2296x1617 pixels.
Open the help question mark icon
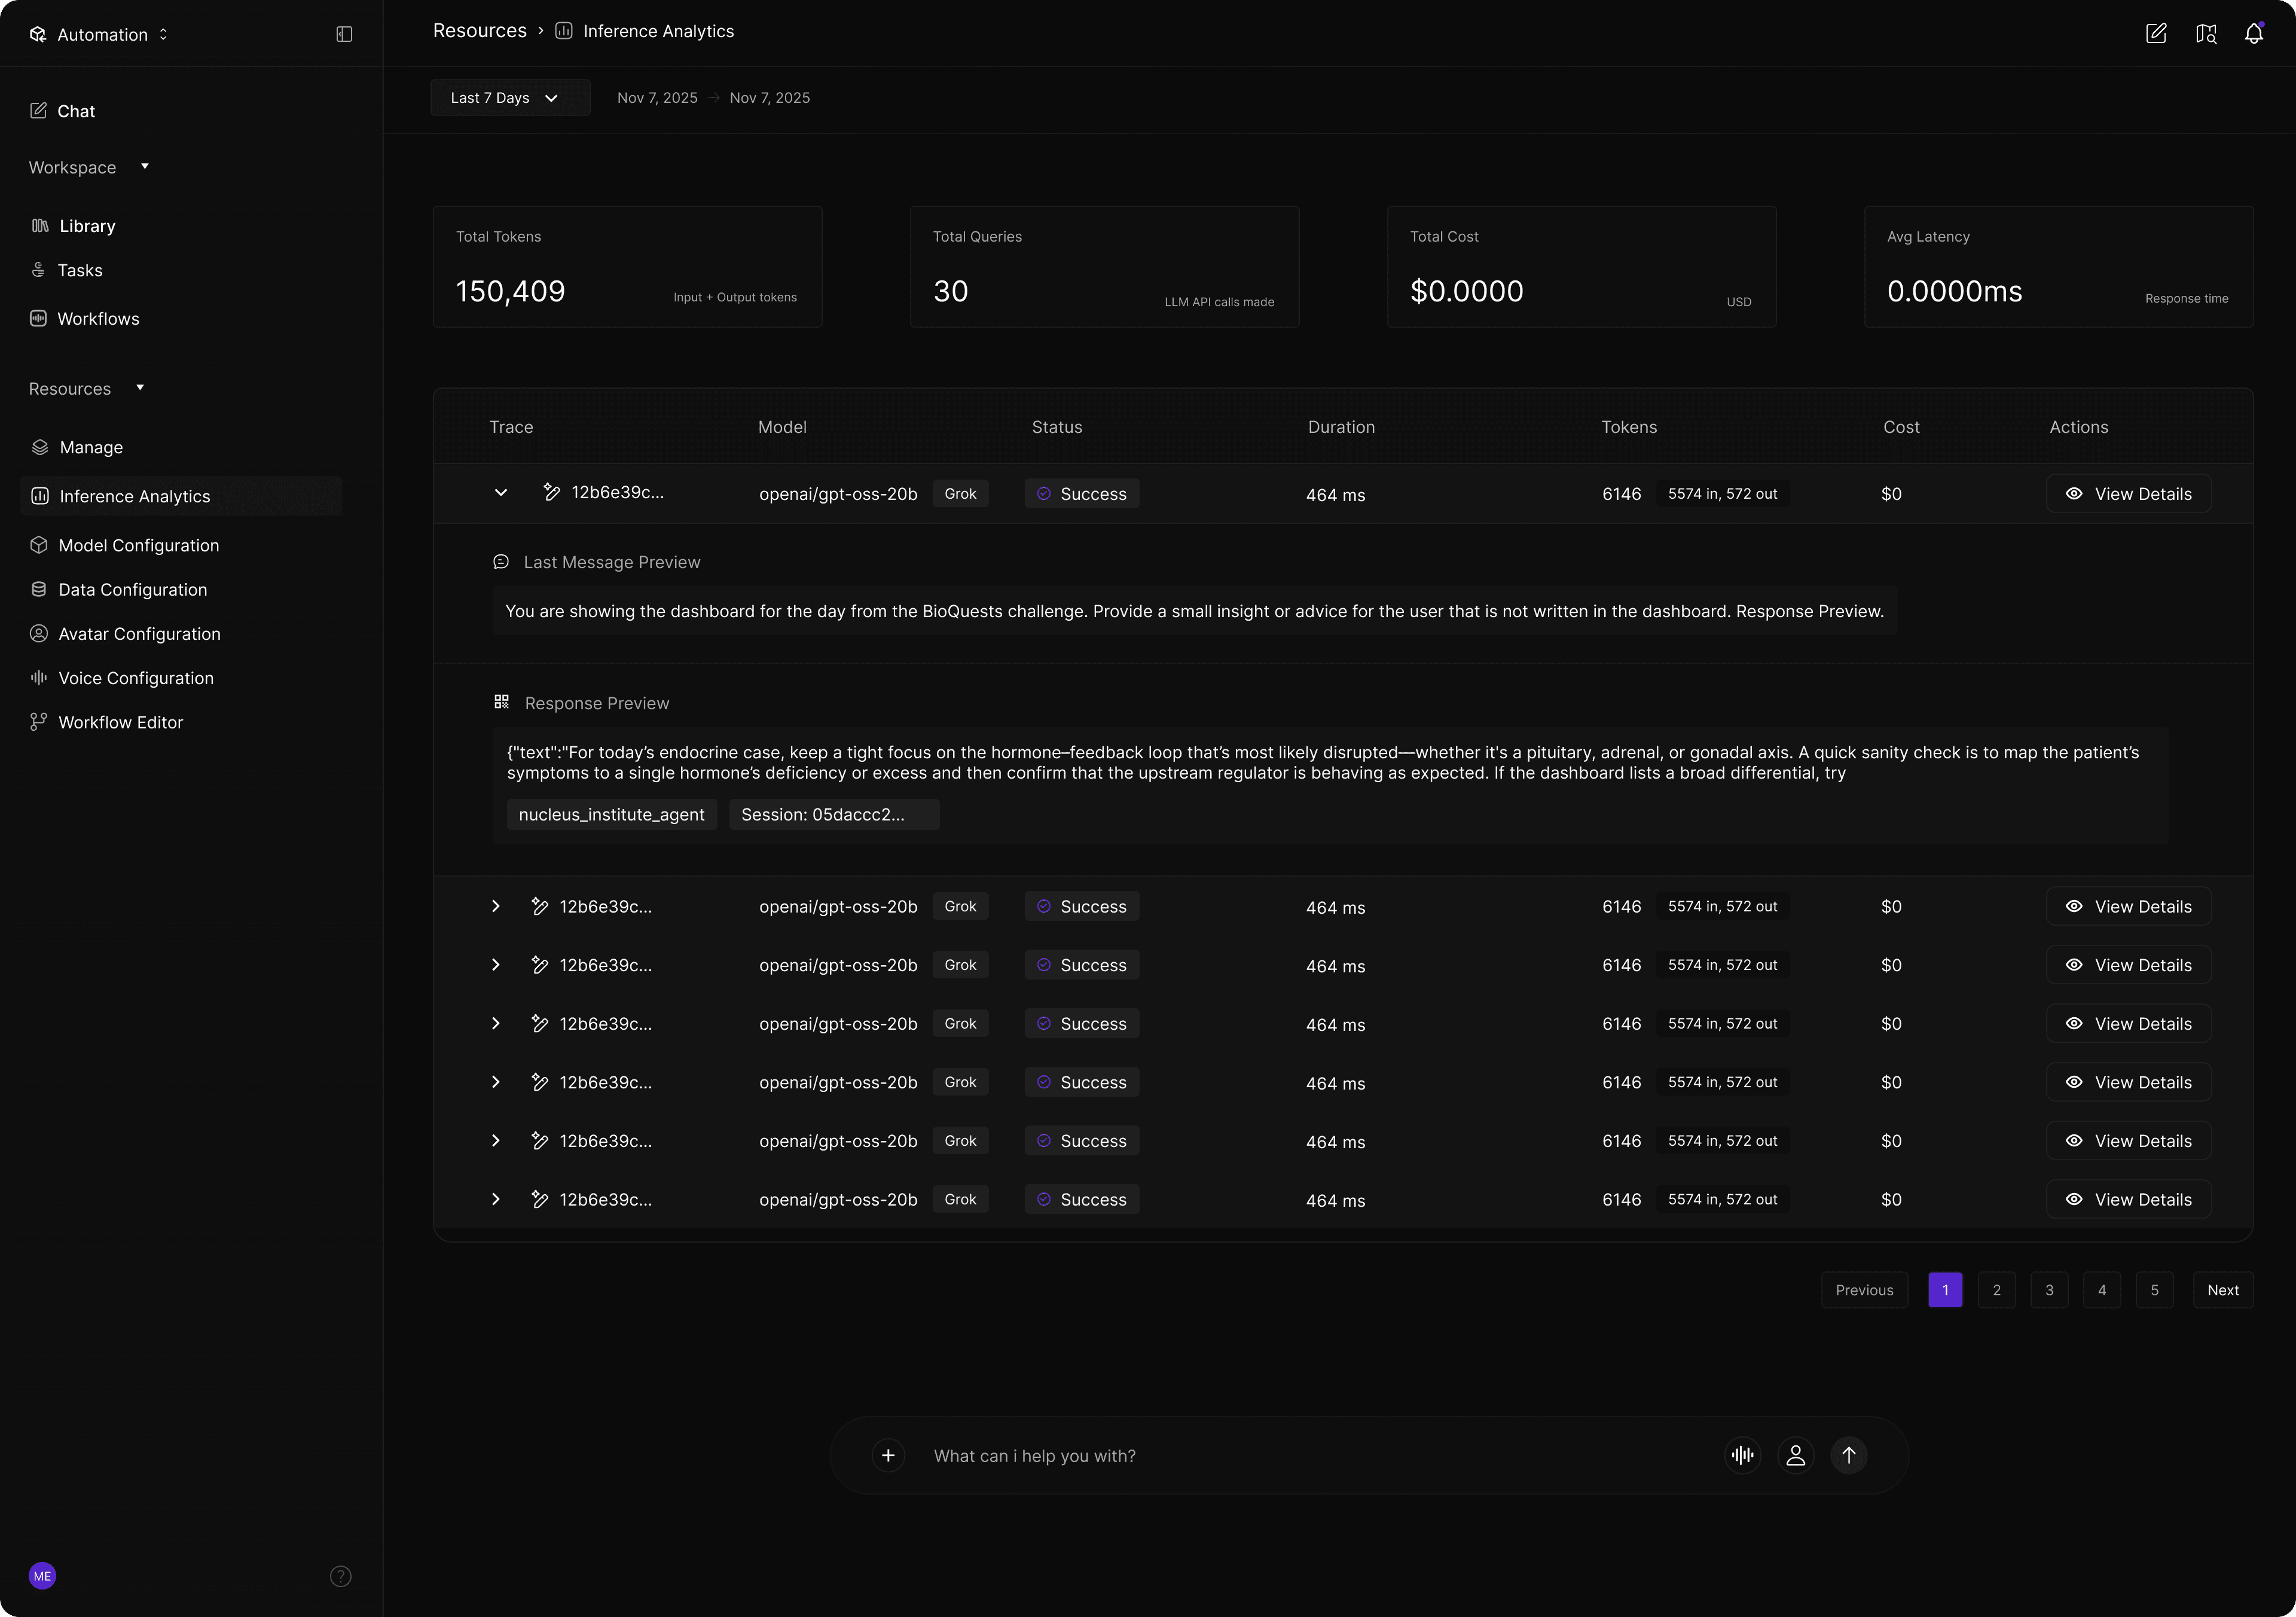[340, 1576]
